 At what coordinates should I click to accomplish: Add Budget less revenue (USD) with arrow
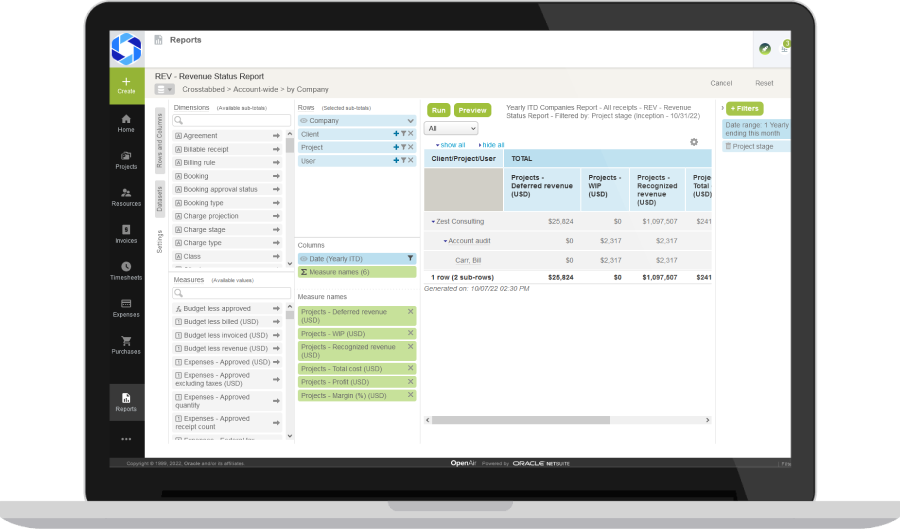click(x=276, y=349)
